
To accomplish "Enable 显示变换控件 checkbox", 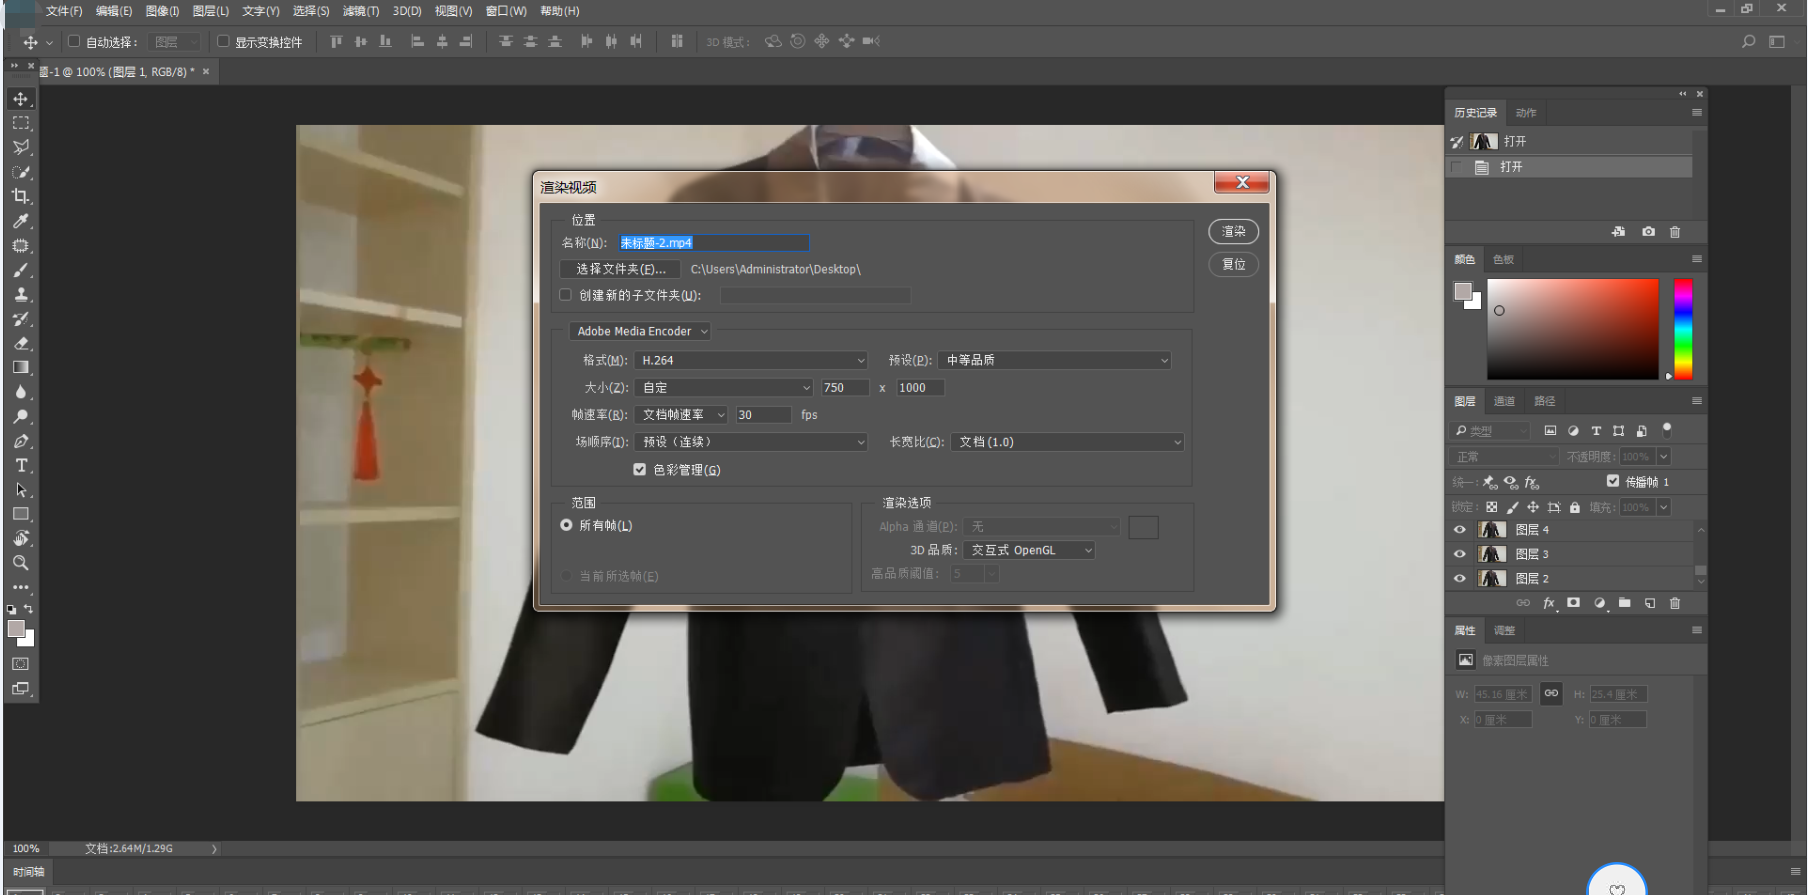I will click(x=223, y=41).
